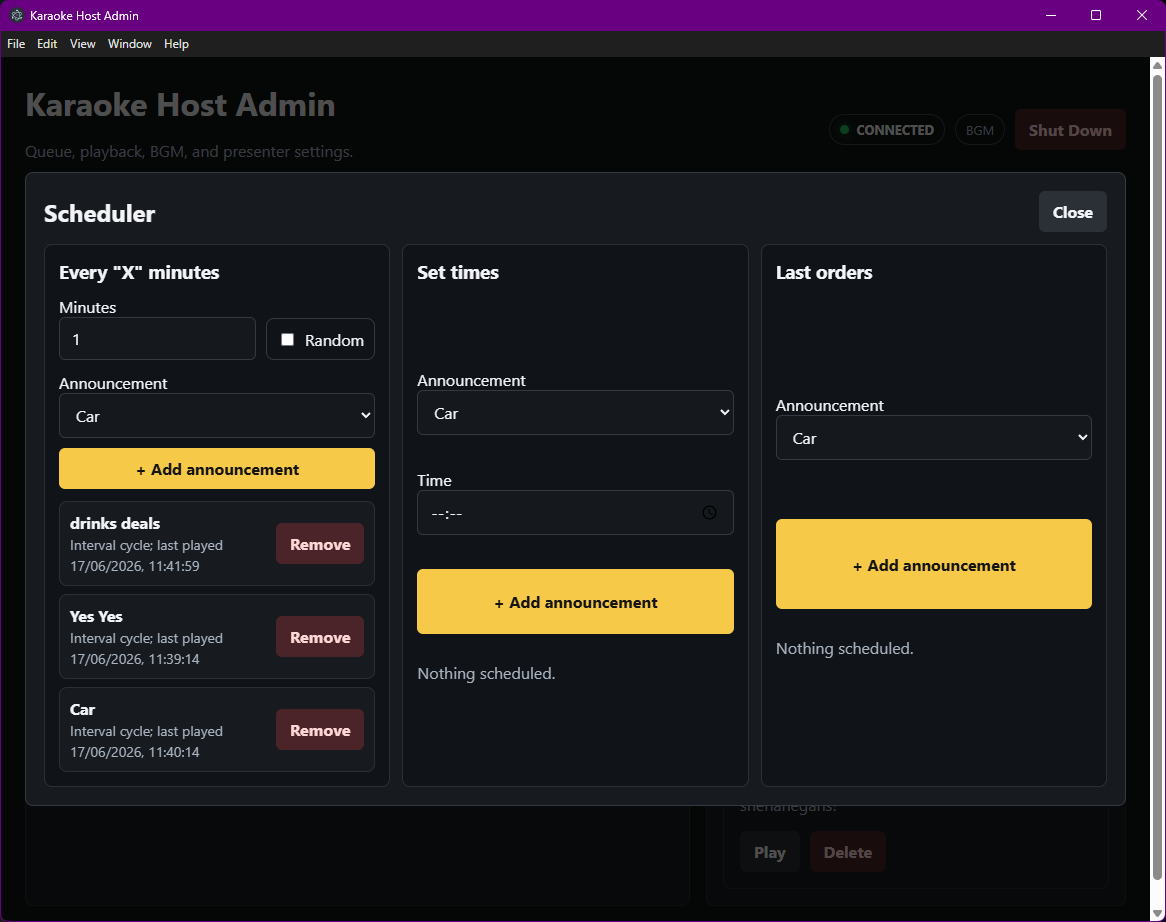Open the View menu
This screenshot has height=922, width=1166.
click(83, 44)
